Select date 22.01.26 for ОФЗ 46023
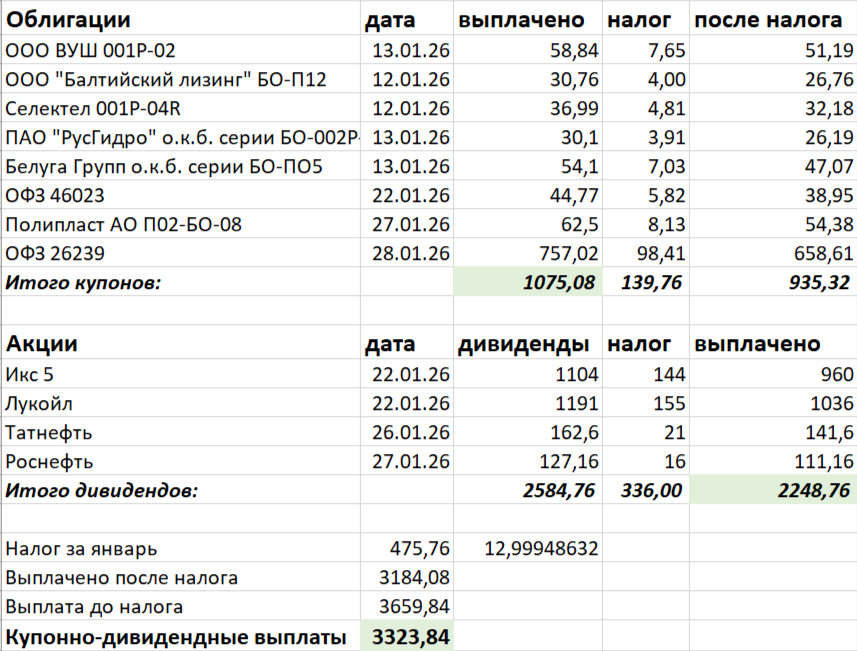This screenshot has height=651, width=857. click(x=407, y=195)
